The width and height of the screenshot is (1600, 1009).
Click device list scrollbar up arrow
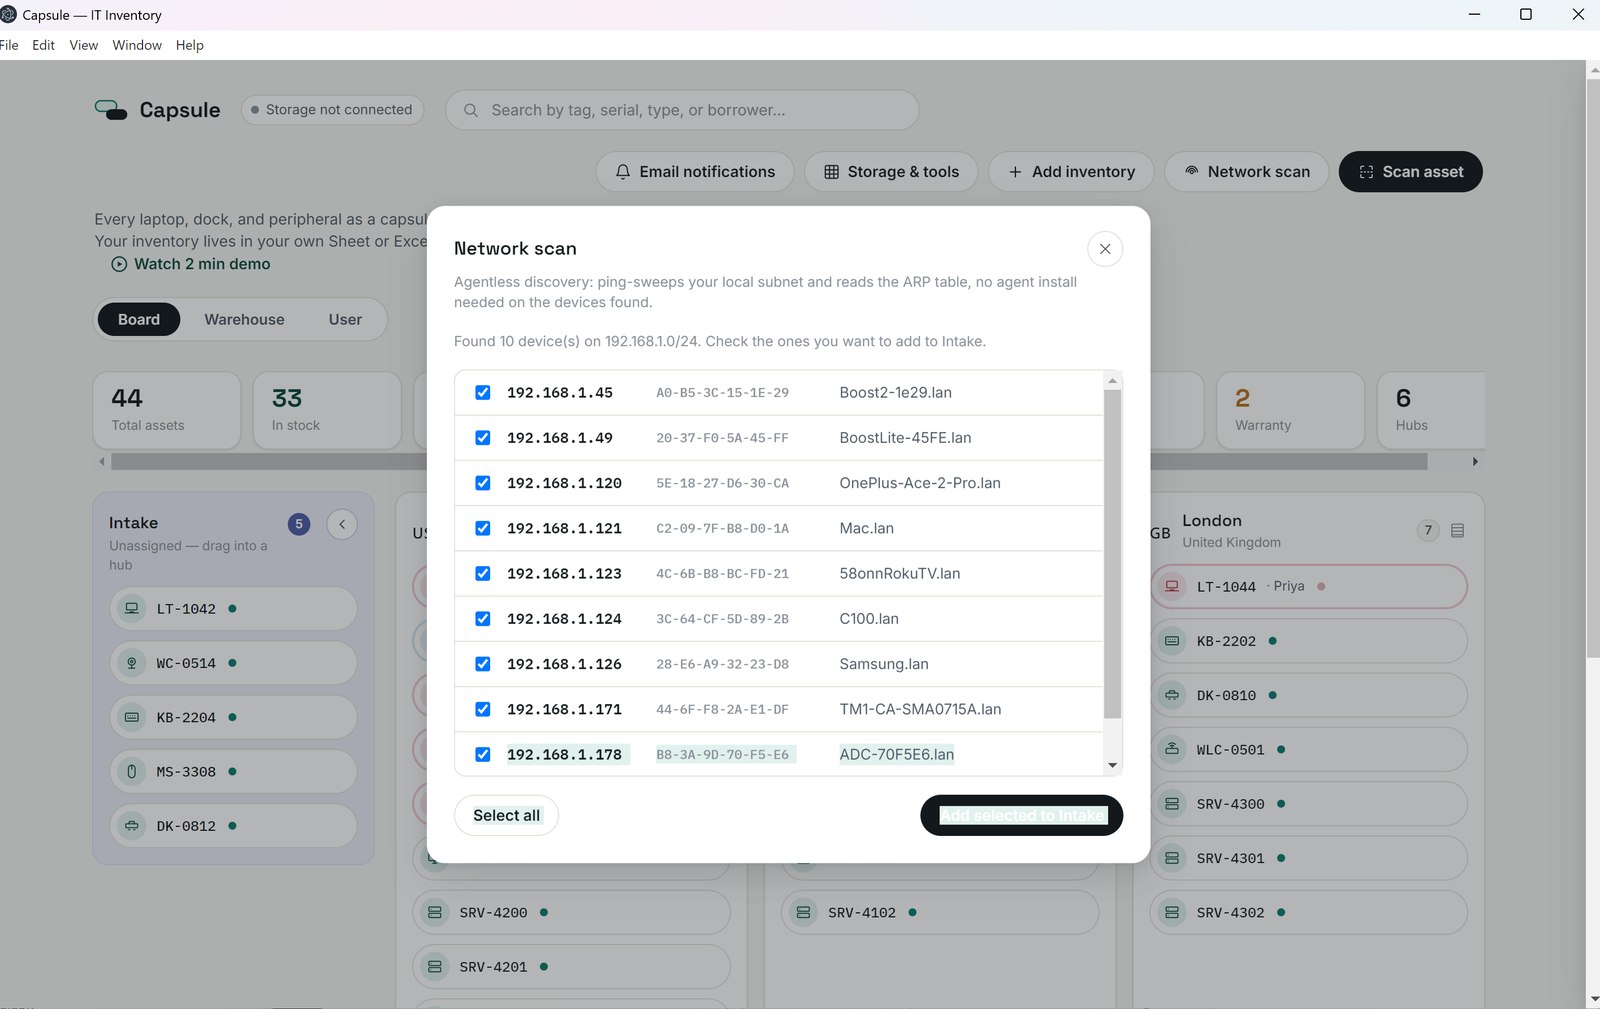coord(1112,381)
